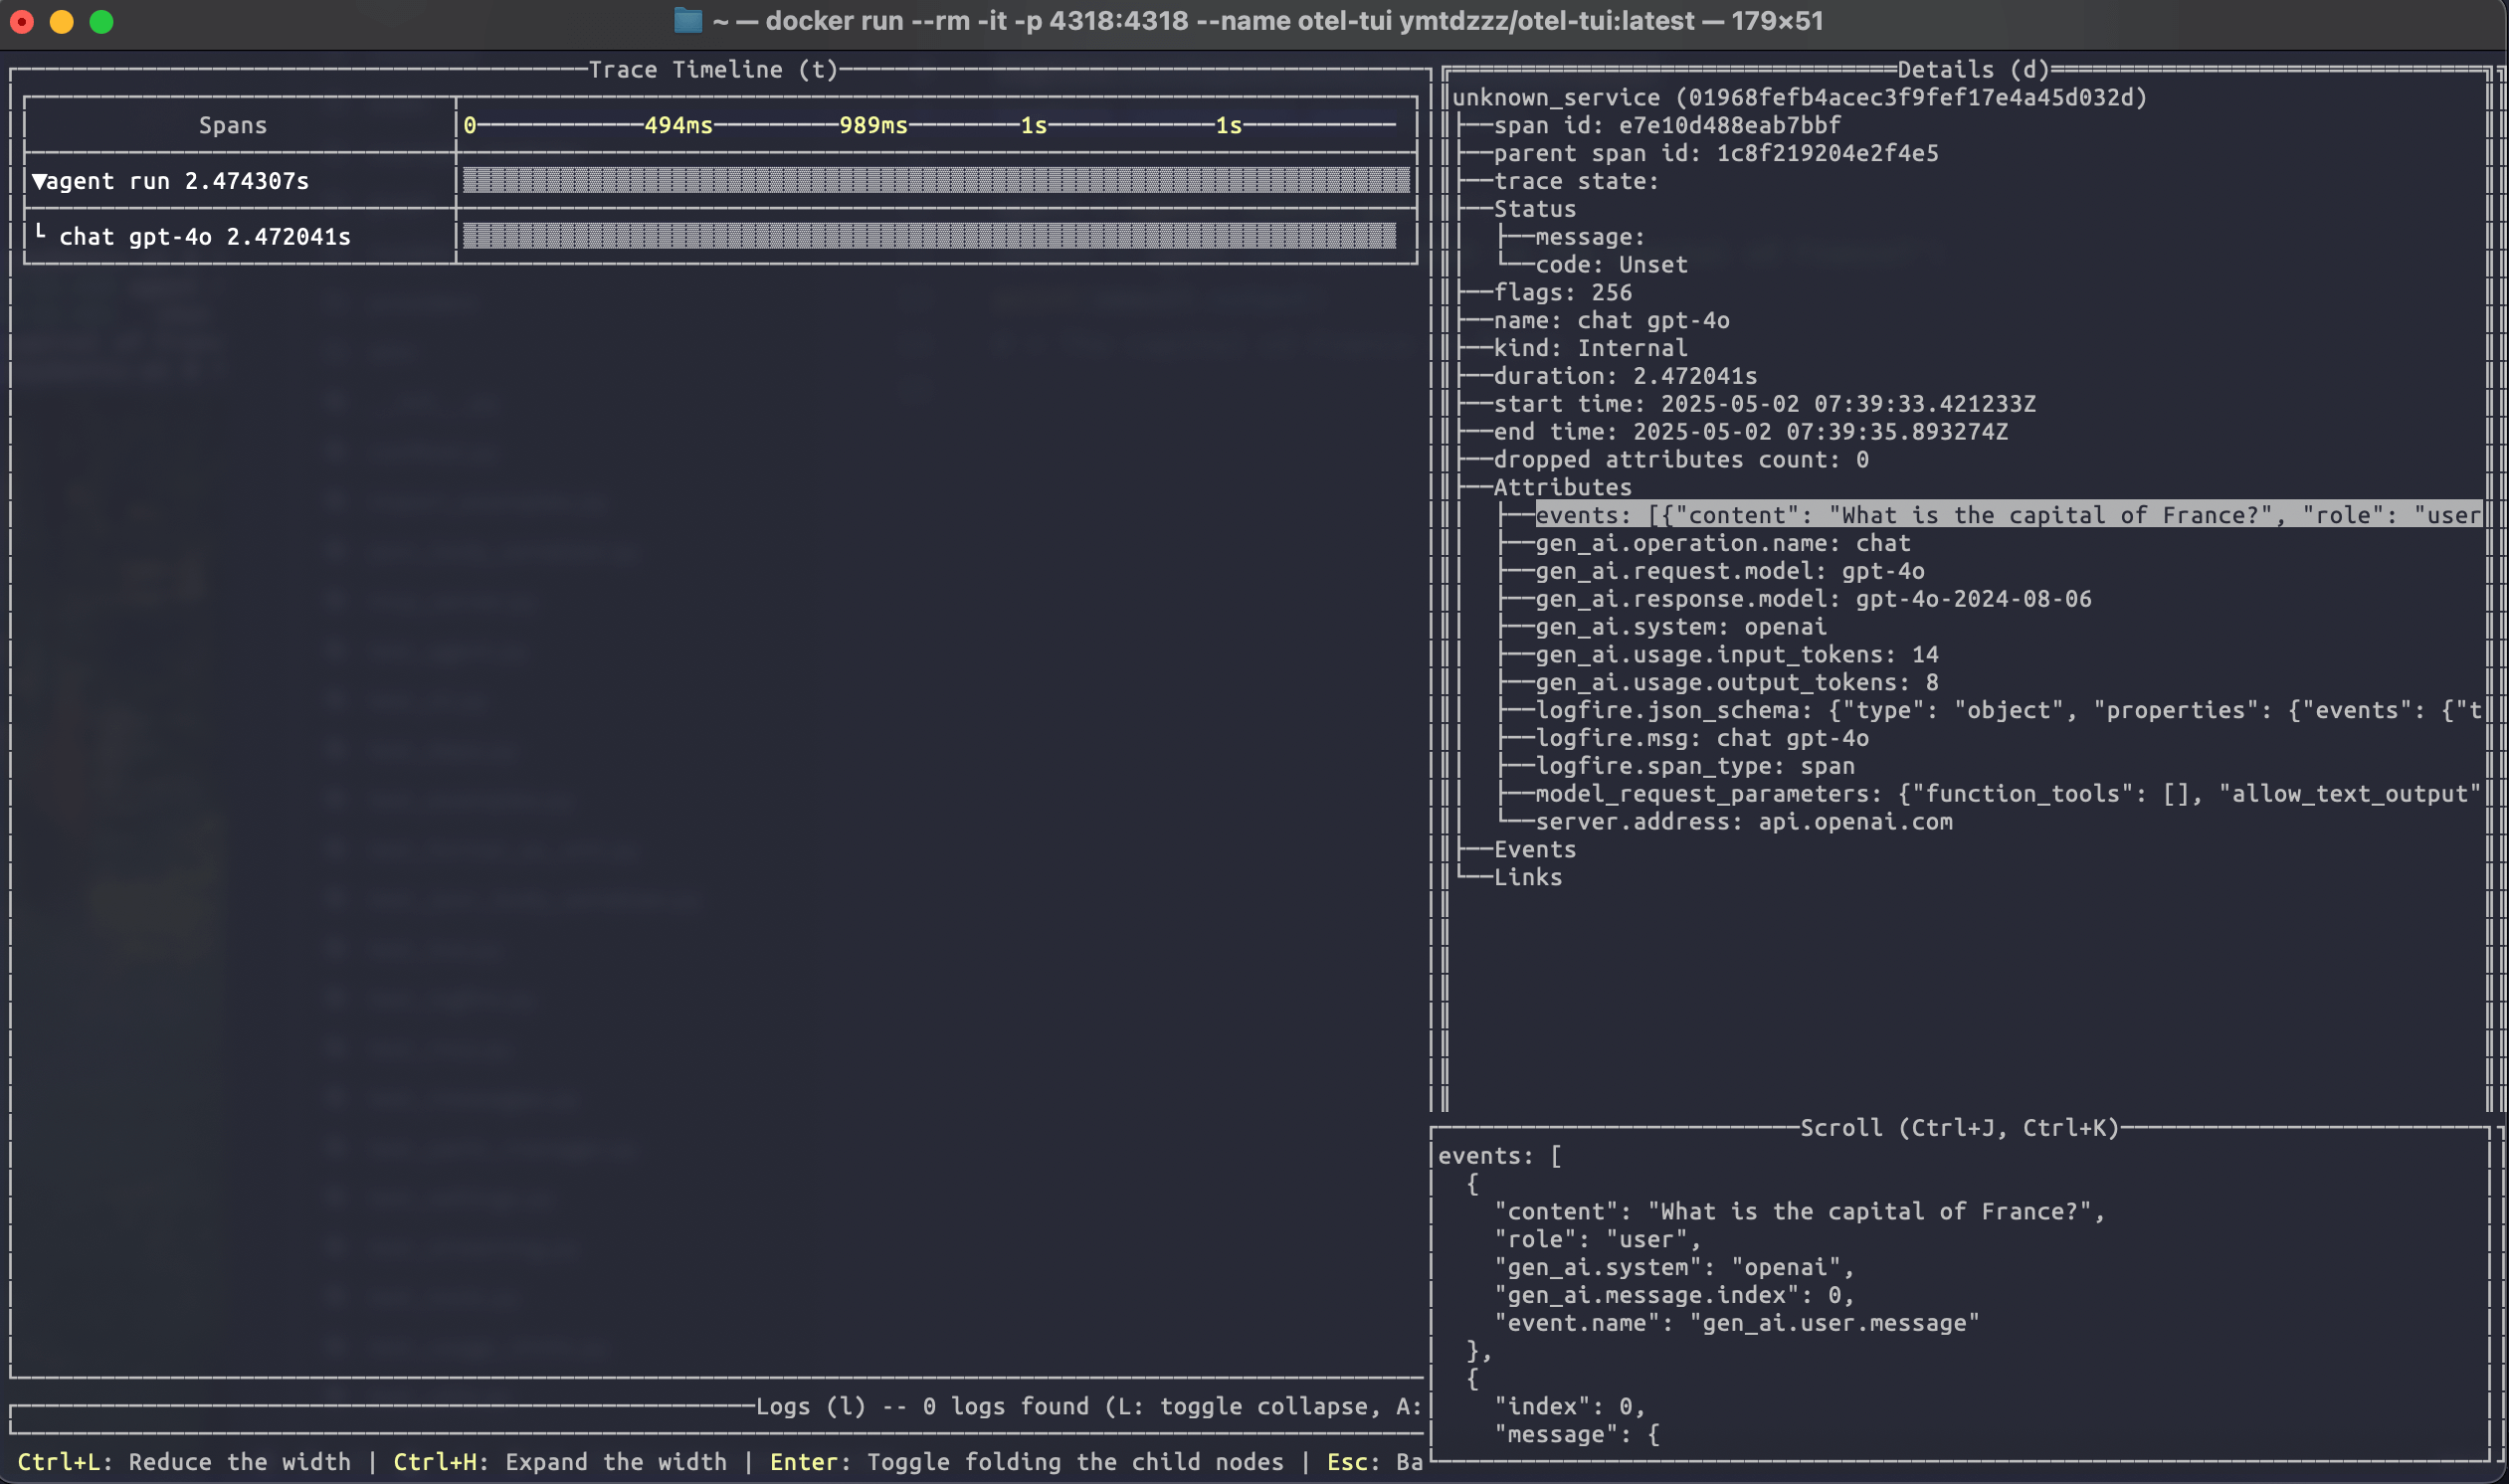This screenshot has height=1484, width=2509.
Task: Click the Enter toggle folding hint
Action: 1026,1462
